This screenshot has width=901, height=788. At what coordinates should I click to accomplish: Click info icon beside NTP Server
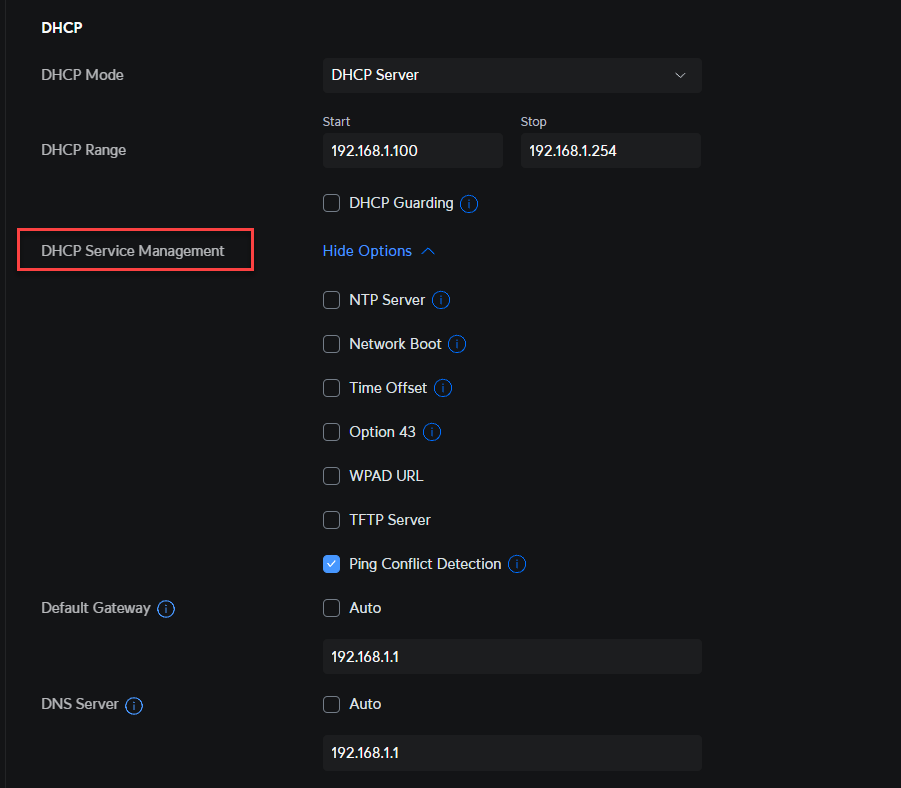441,300
